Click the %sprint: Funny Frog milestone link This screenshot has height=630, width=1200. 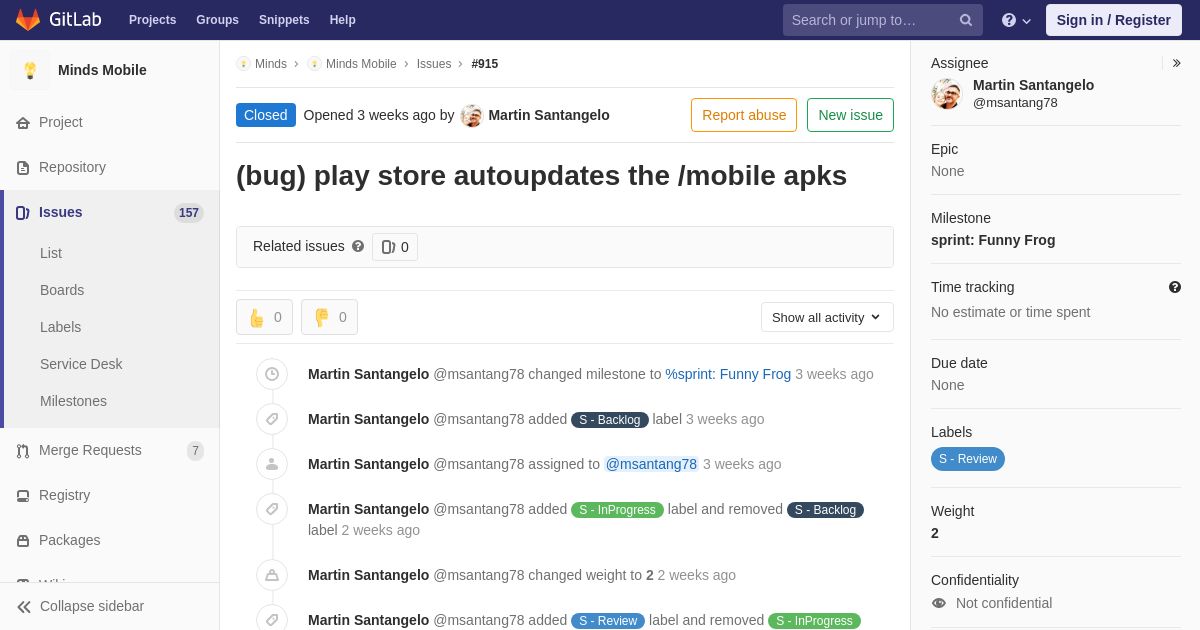(728, 374)
